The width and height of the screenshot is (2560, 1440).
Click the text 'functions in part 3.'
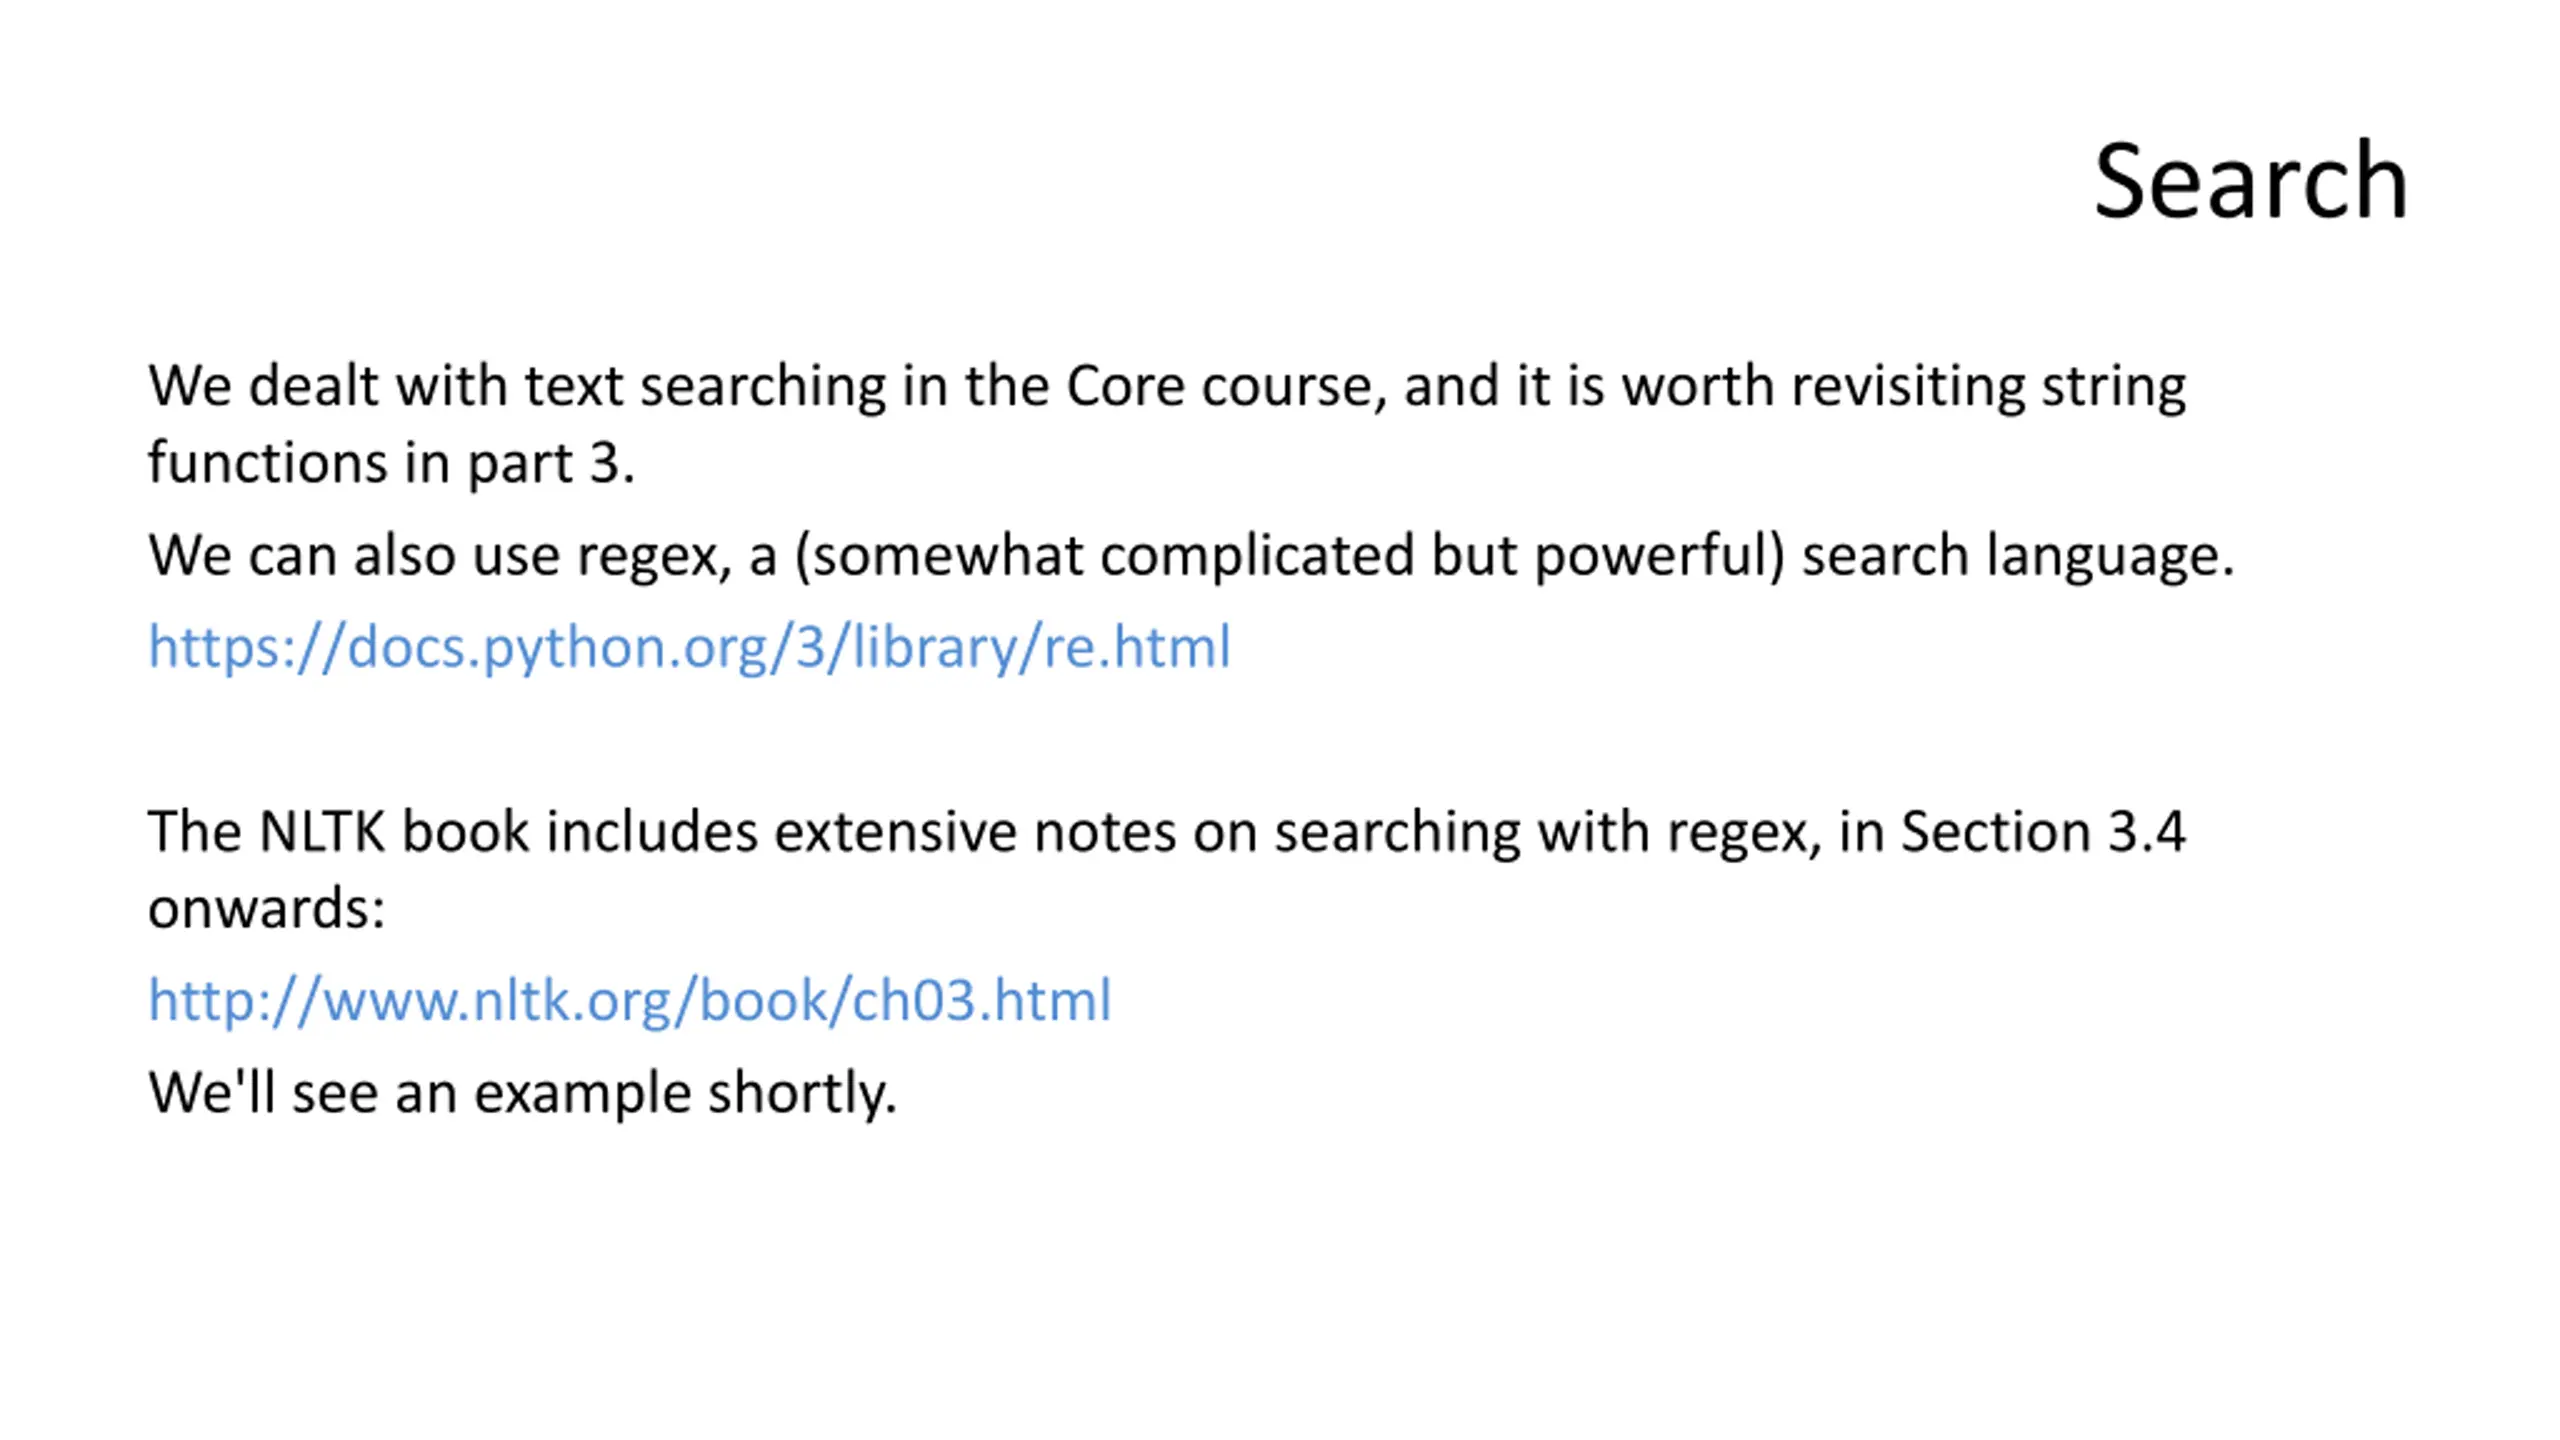[x=391, y=463]
